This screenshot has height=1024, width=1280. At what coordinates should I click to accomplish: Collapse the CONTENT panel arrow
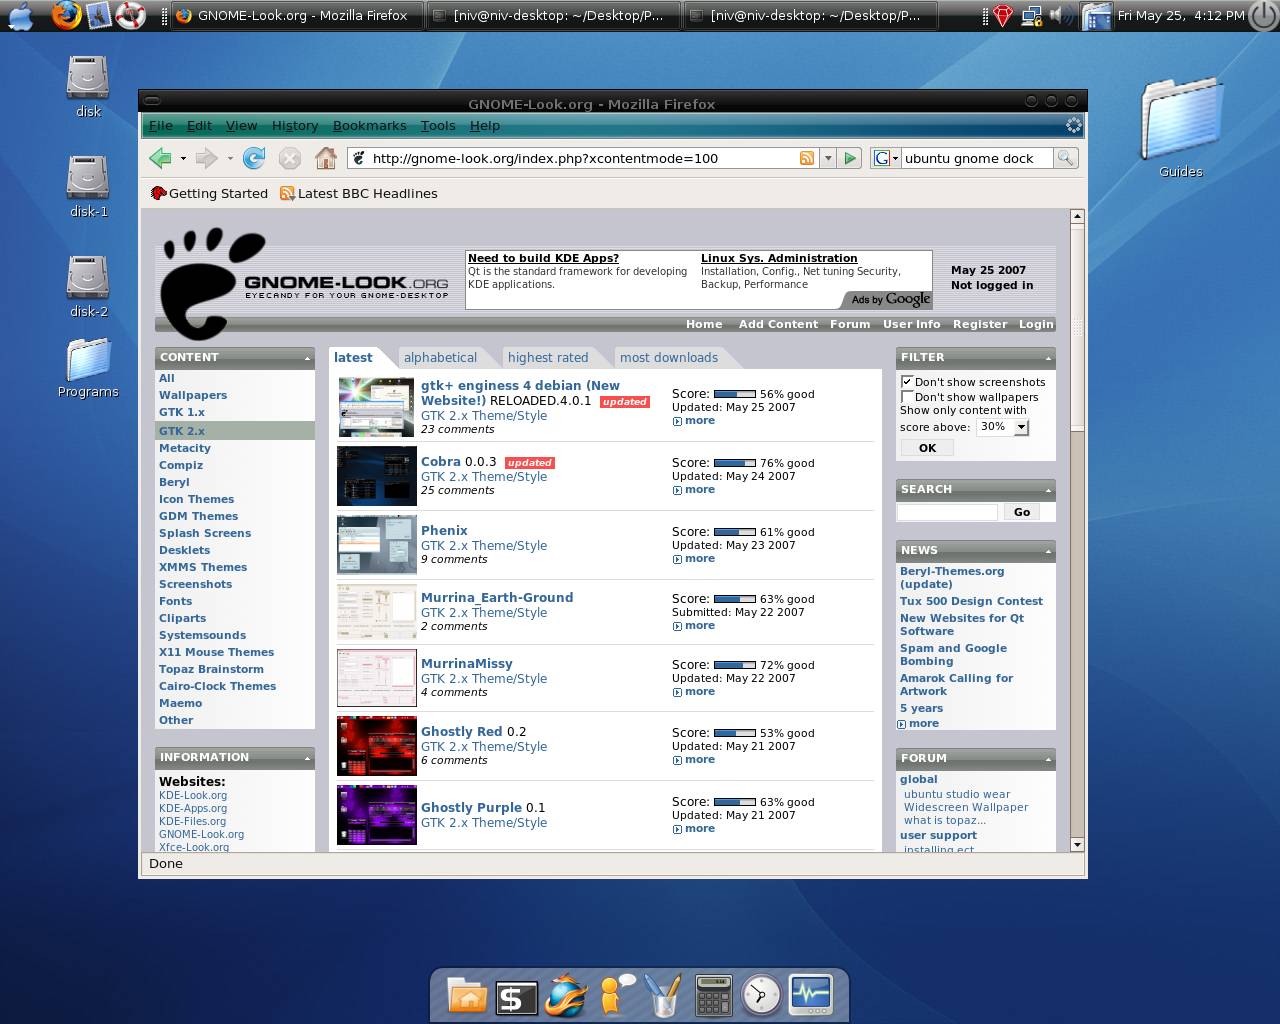point(307,358)
